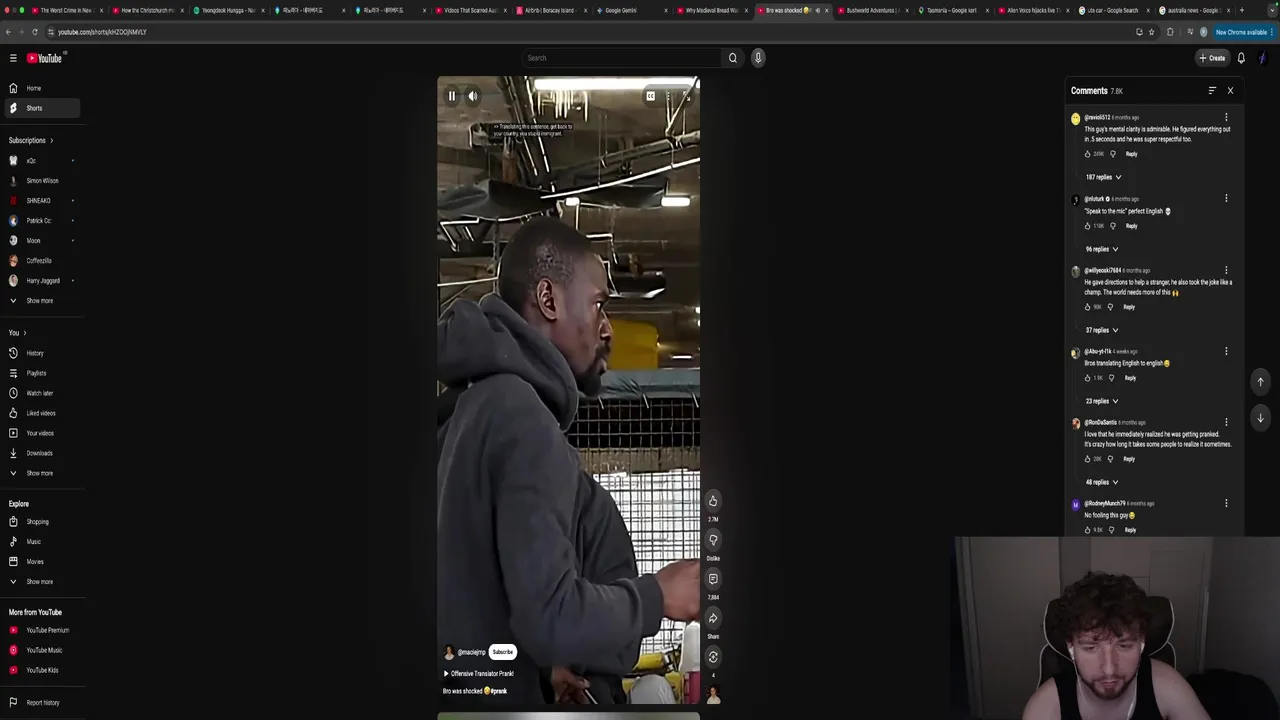Screen dimensions: 1280x720
Task: Expand the 96 replies thread
Action: 1101,249
